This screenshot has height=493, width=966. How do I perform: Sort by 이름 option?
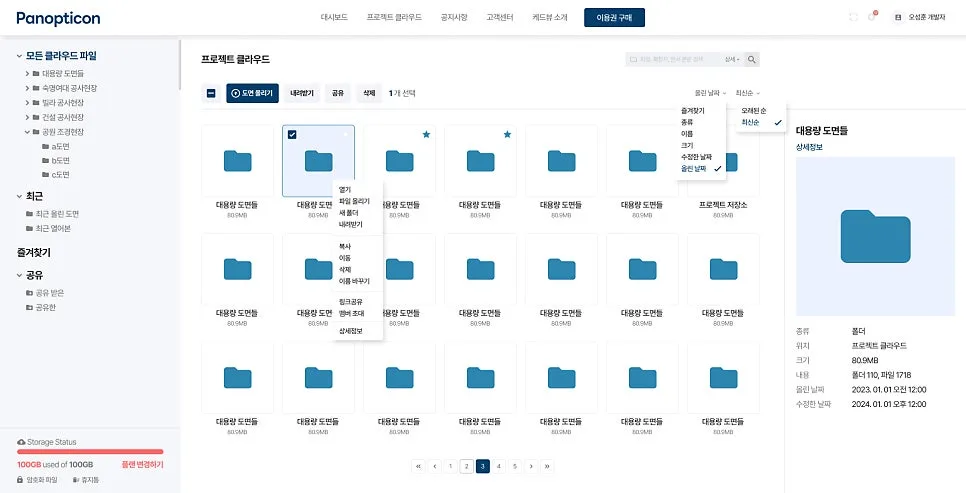point(687,134)
